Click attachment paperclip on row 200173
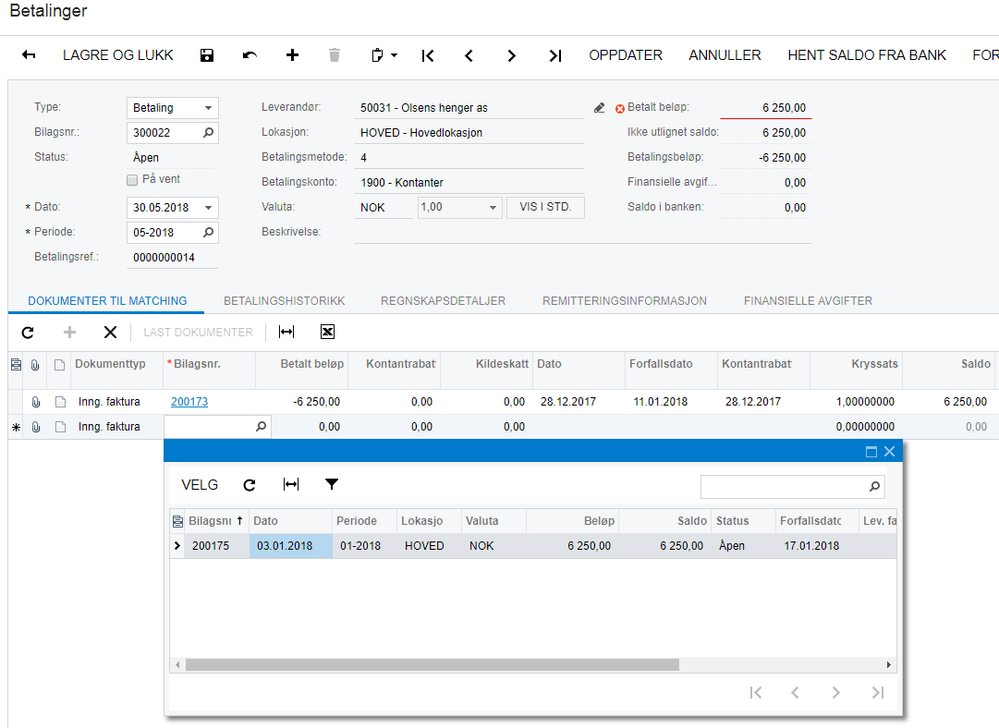The height and width of the screenshot is (728, 999). pyautogui.click(x=36, y=402)
